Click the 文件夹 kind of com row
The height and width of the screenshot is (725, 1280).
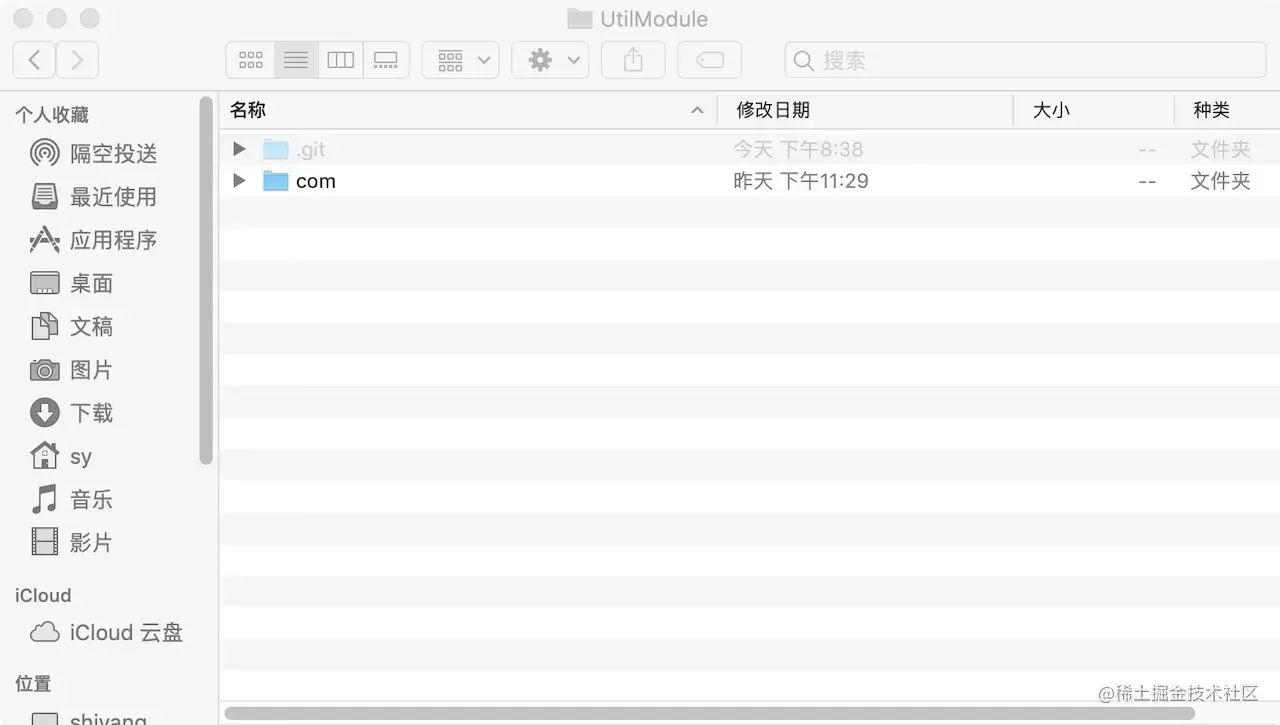point(1220,181)
